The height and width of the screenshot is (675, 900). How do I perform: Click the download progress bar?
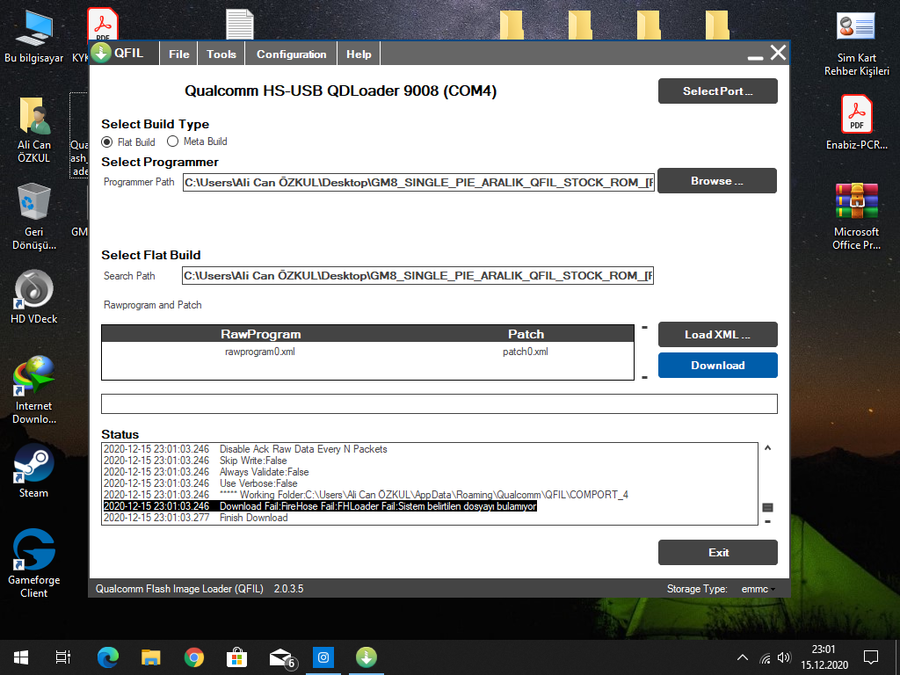coord(439,404)
